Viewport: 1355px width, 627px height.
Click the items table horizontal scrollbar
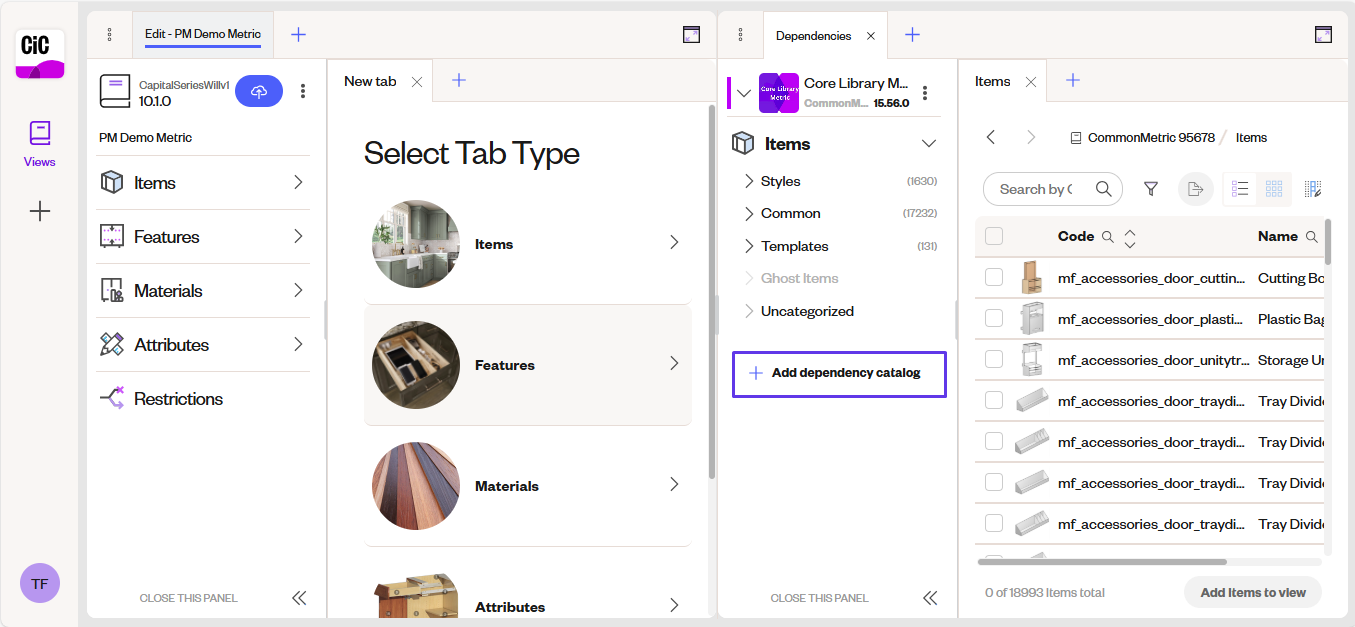pos(1102,562)
